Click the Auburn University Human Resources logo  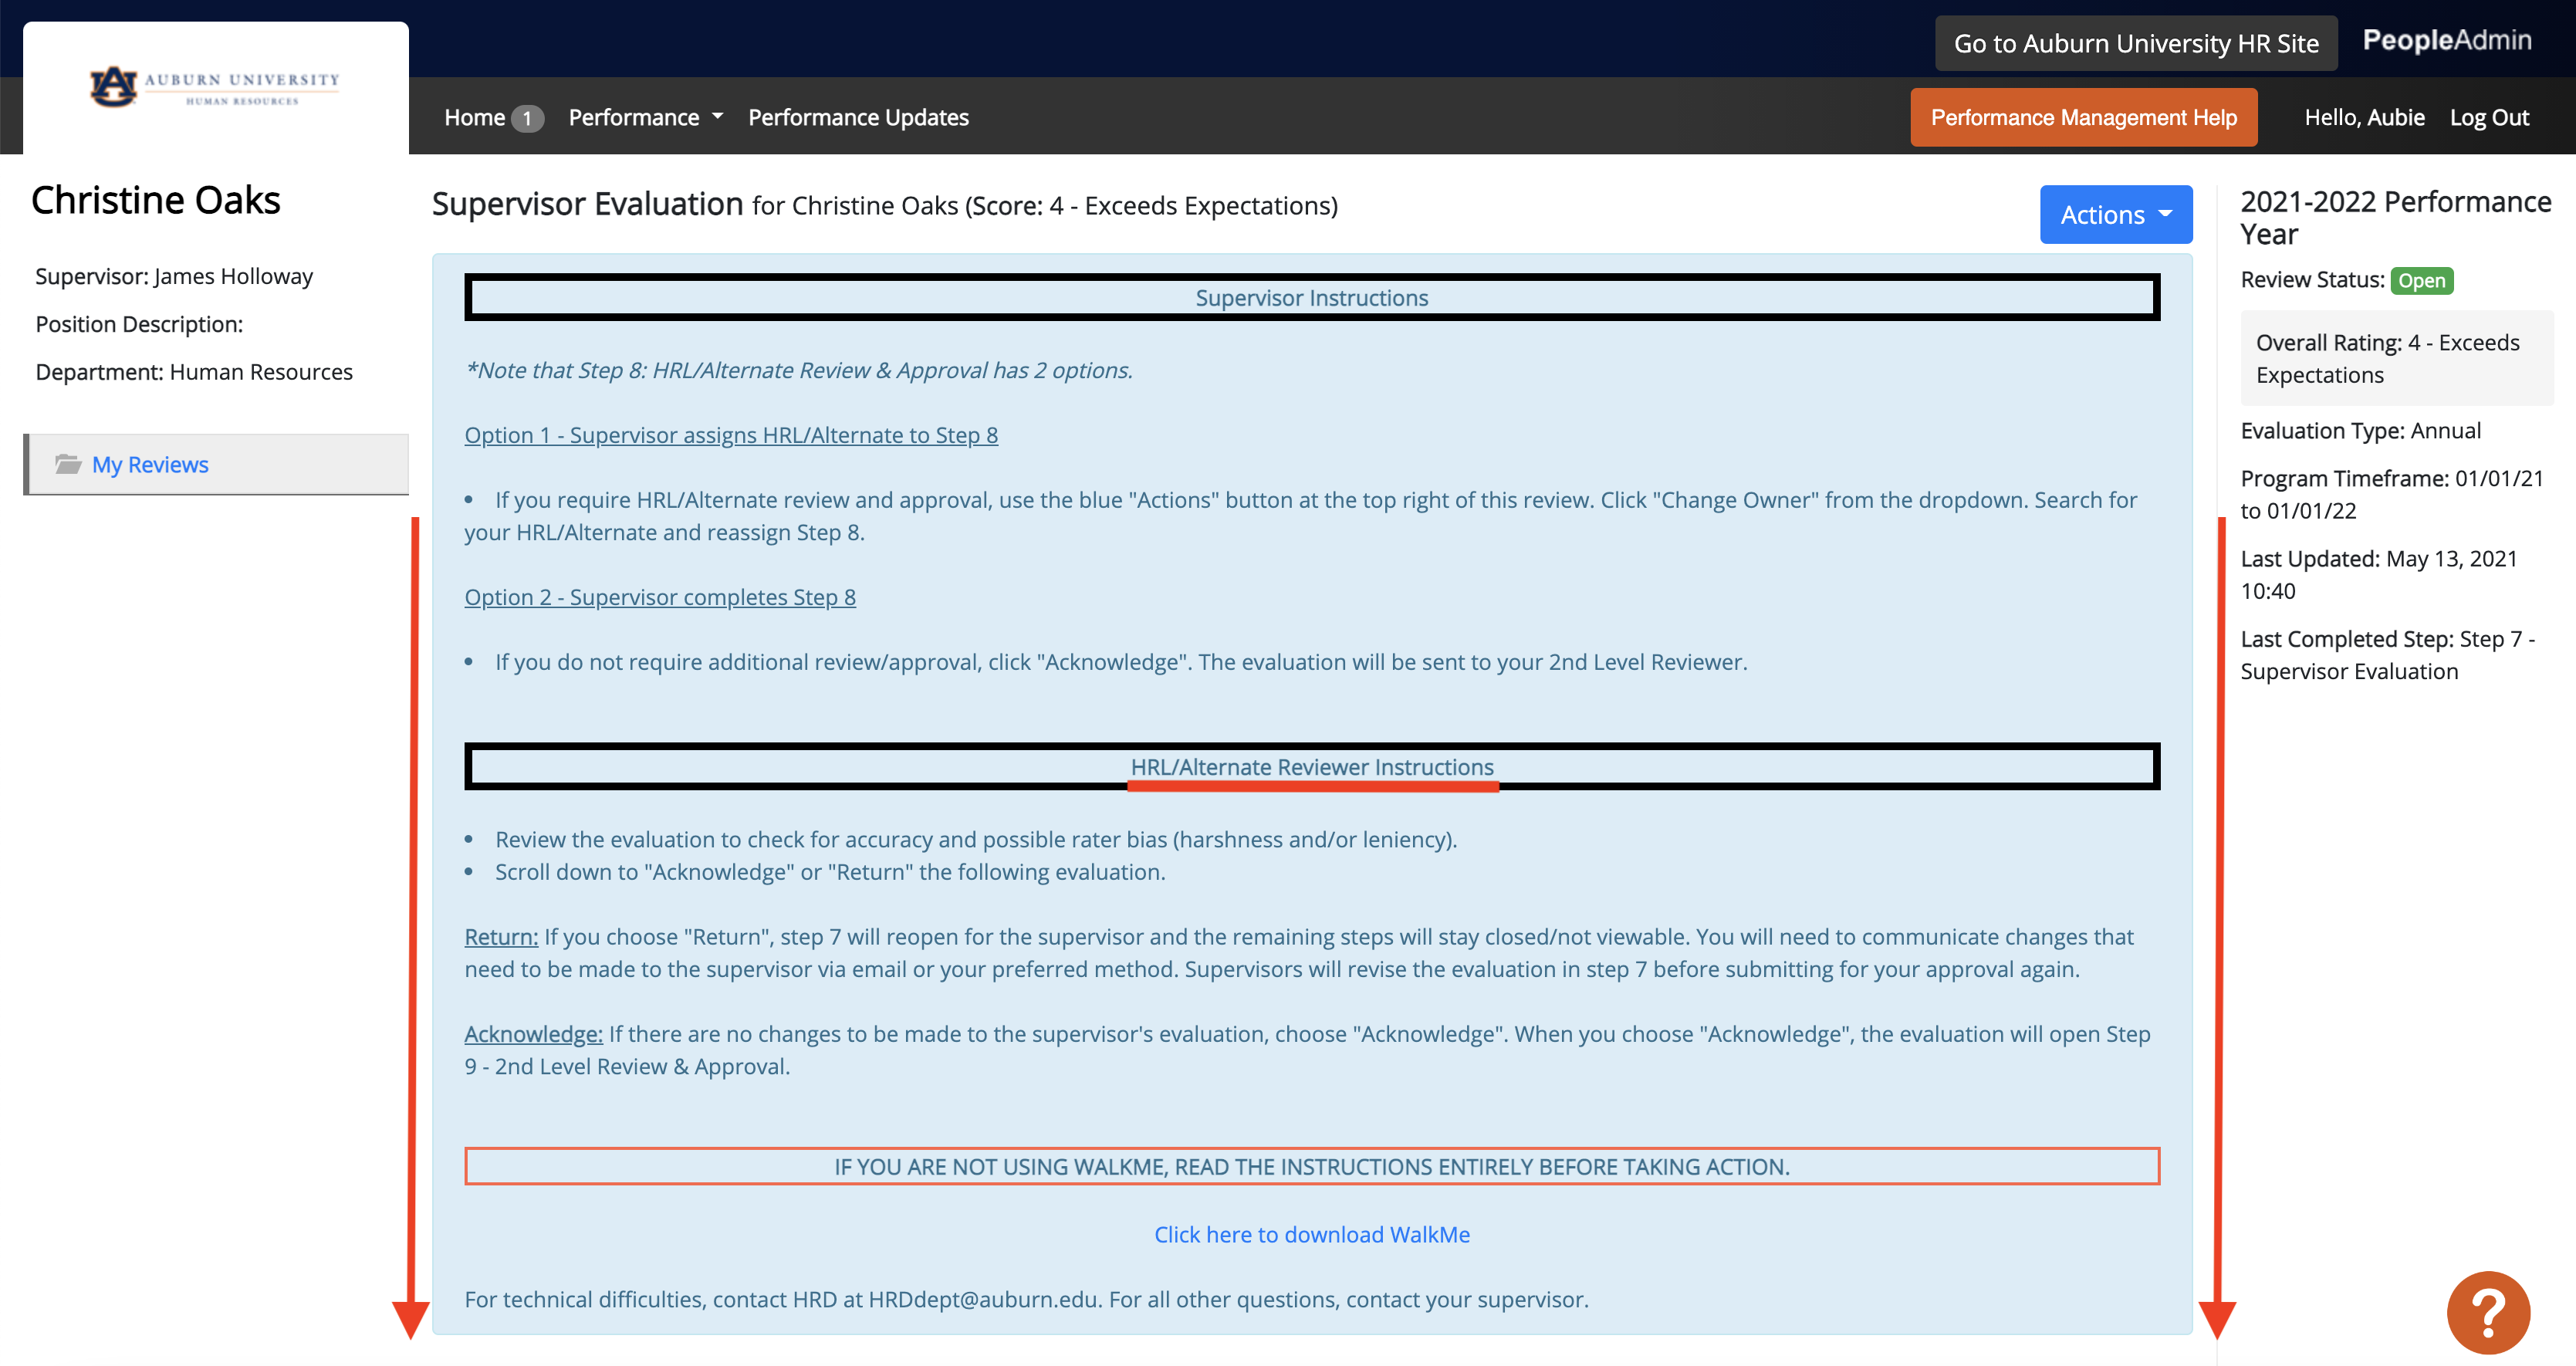(x=215, y=87)
